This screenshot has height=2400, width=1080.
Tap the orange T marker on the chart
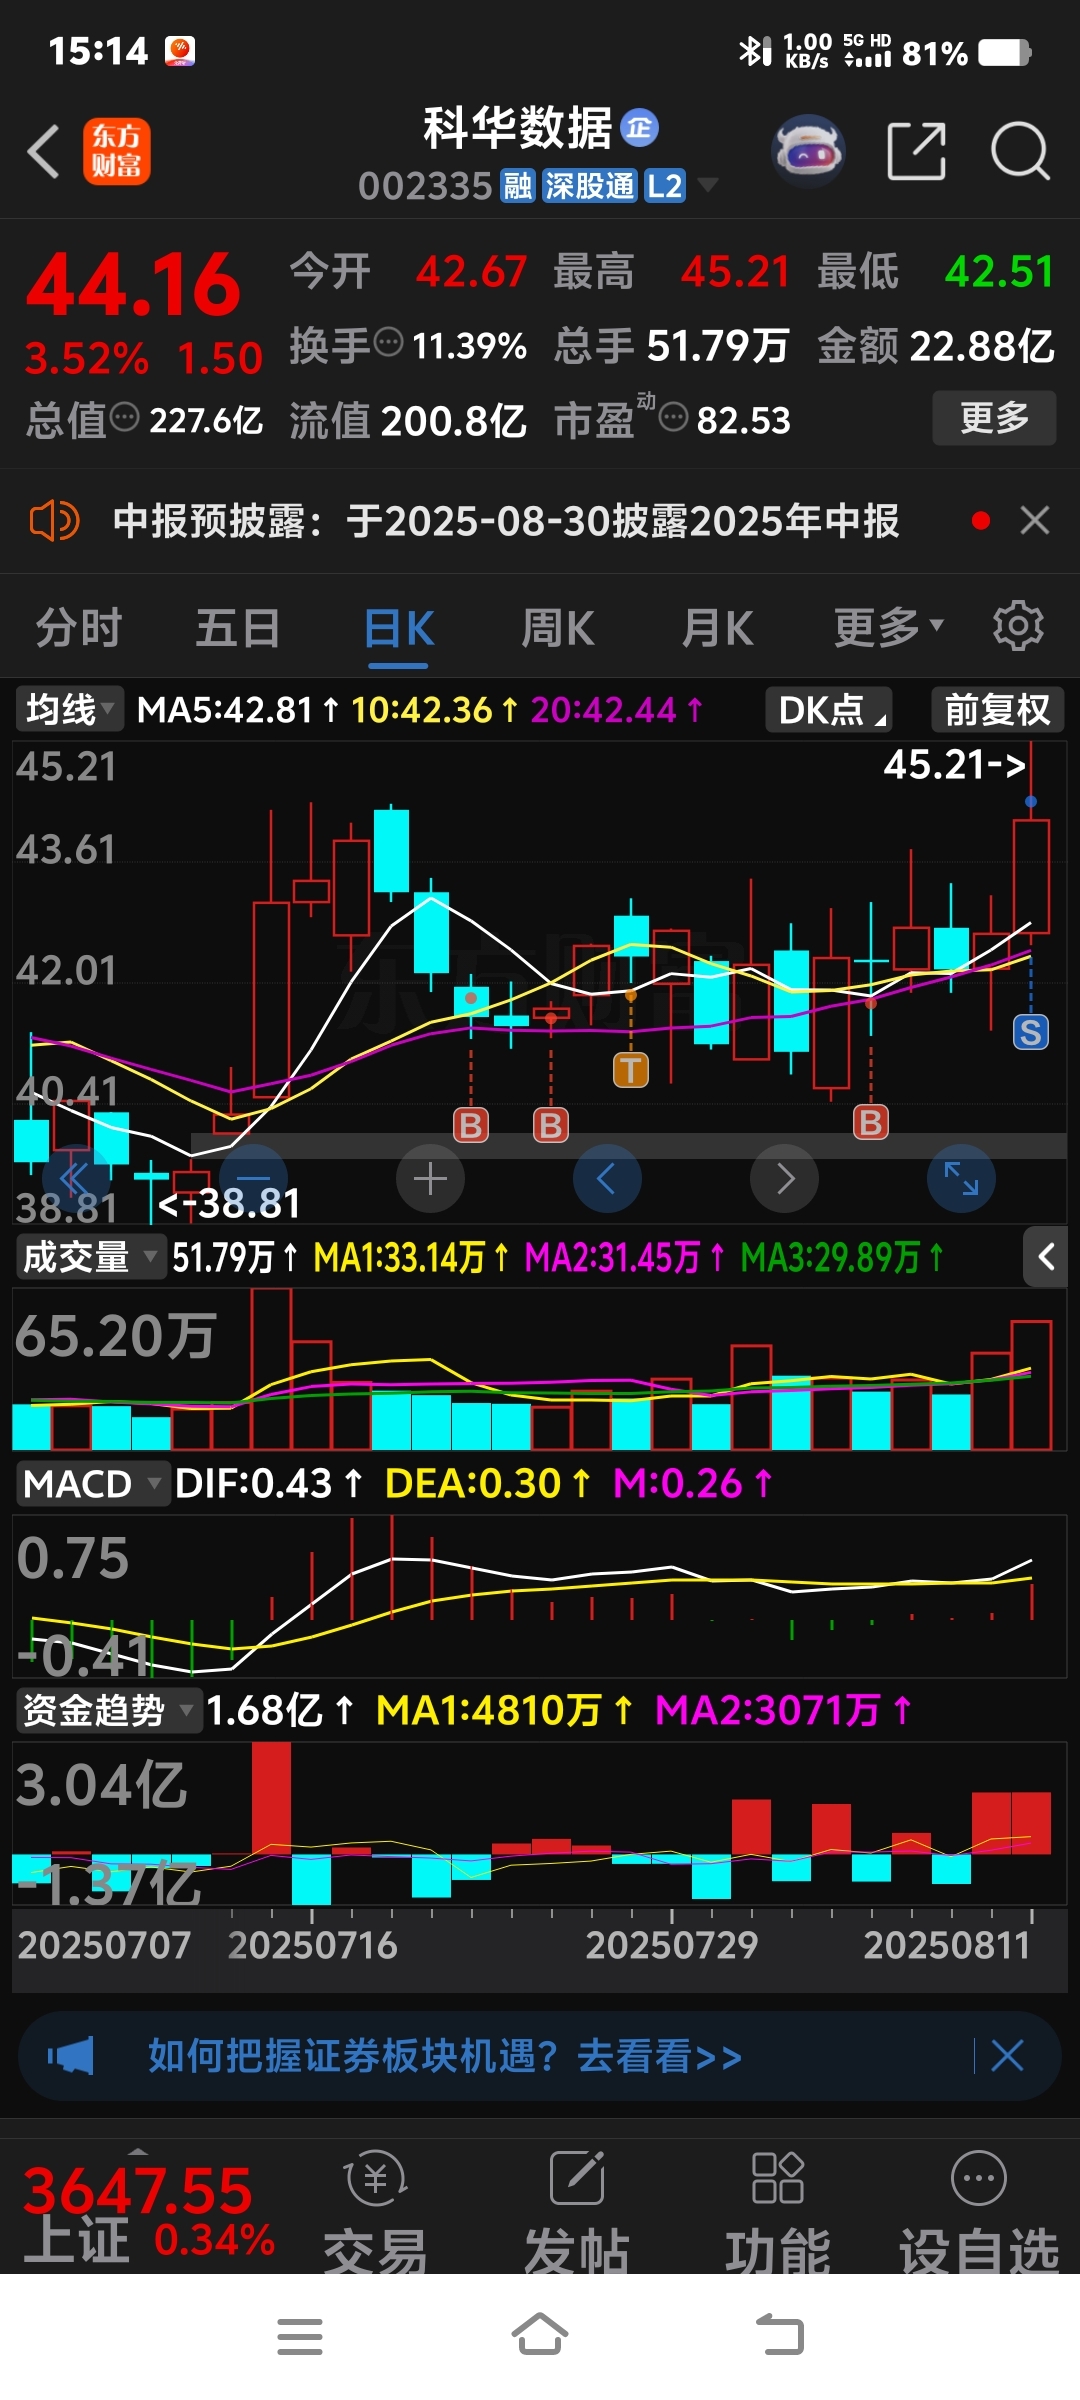630,1070
